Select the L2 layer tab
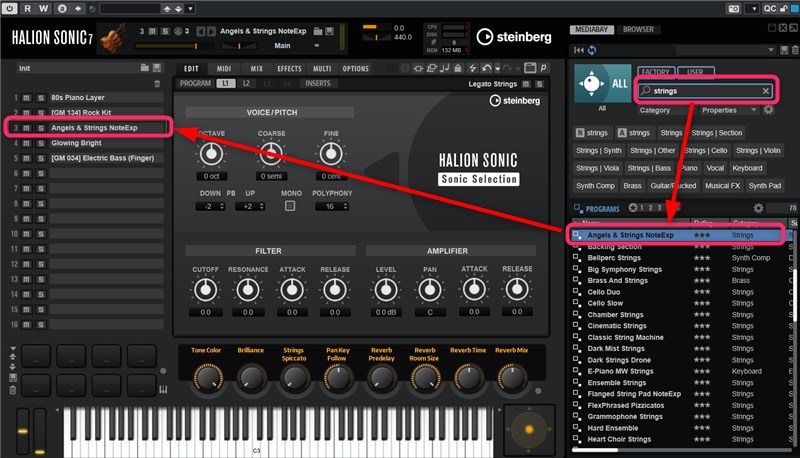This screenshot has width=800, height=458. coord(246,83)
